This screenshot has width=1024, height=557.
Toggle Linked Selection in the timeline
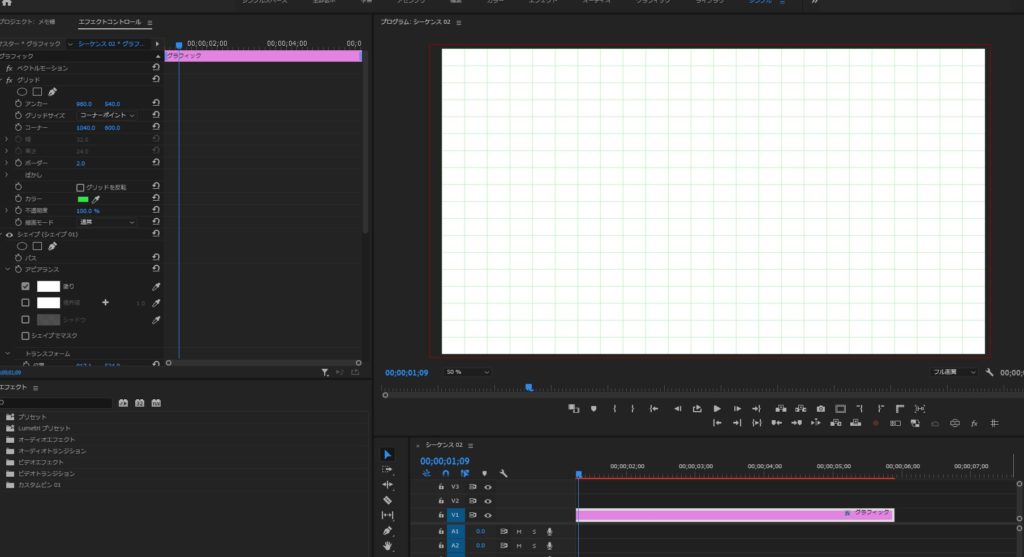point(465,473)
